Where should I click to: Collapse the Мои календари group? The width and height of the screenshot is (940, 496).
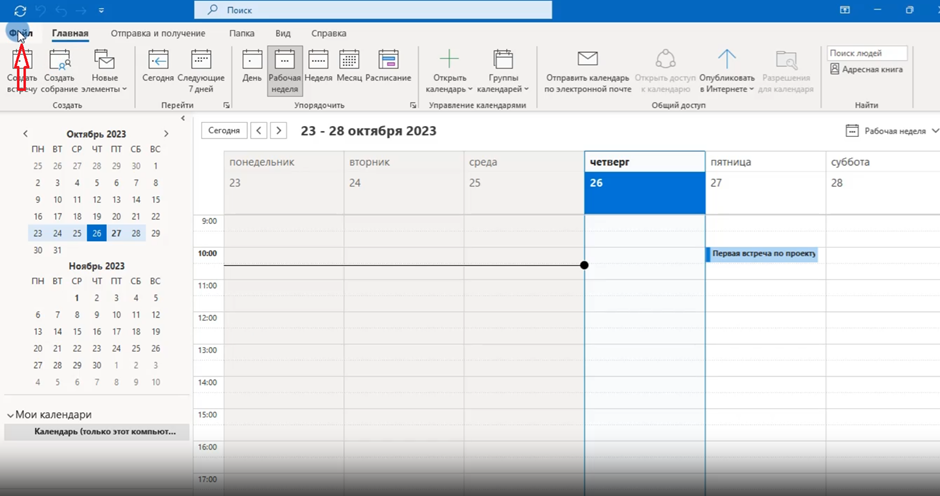coord(11,415)
